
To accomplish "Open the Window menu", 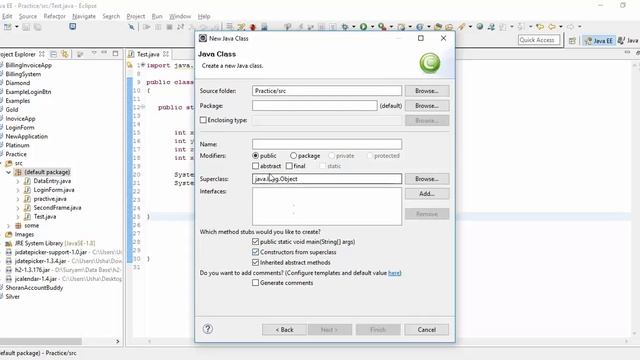I will 180,16.
